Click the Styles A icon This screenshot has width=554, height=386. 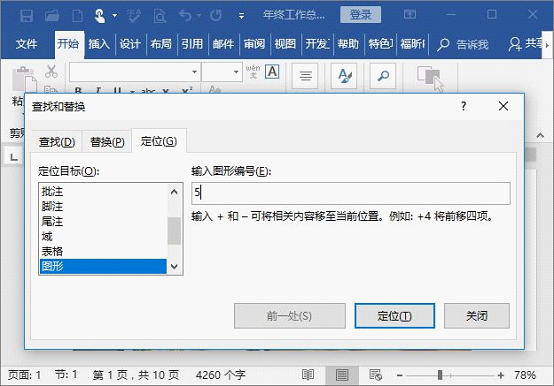[344, 76]
